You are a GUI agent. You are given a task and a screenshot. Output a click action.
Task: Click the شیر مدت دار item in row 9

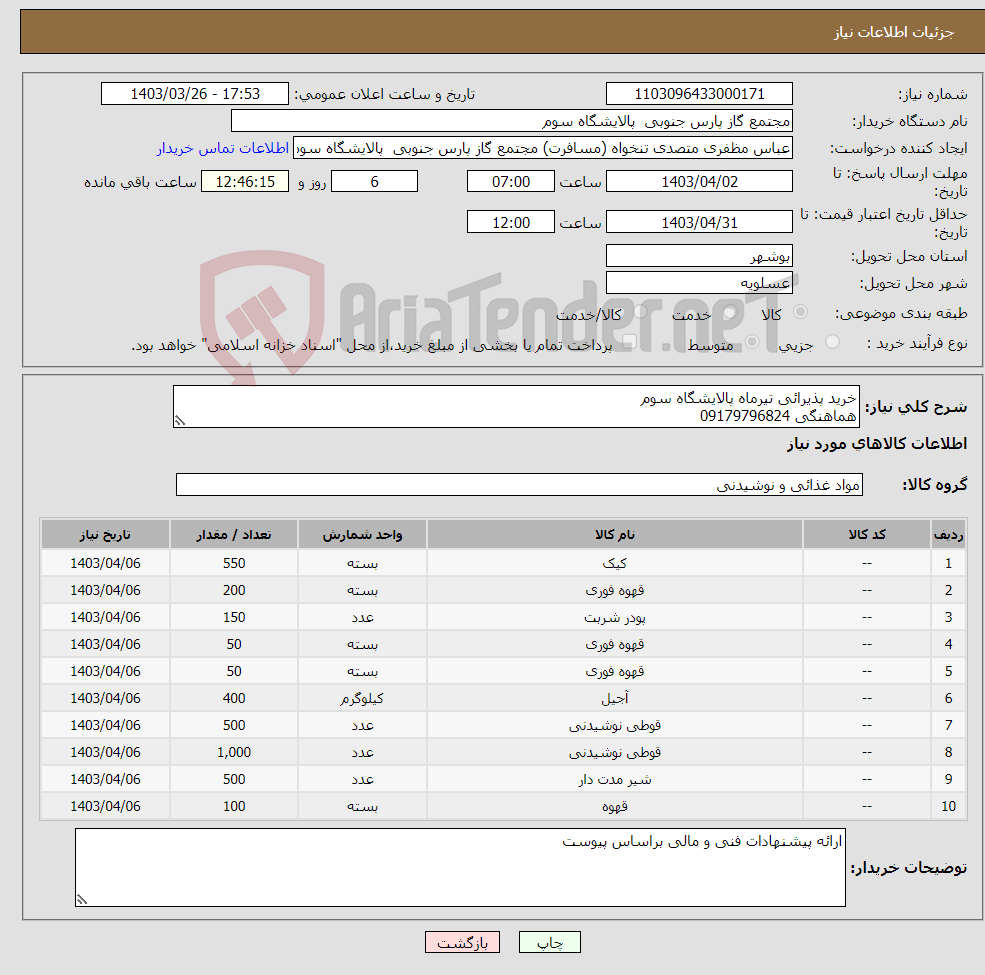click(x=614, y=779)
